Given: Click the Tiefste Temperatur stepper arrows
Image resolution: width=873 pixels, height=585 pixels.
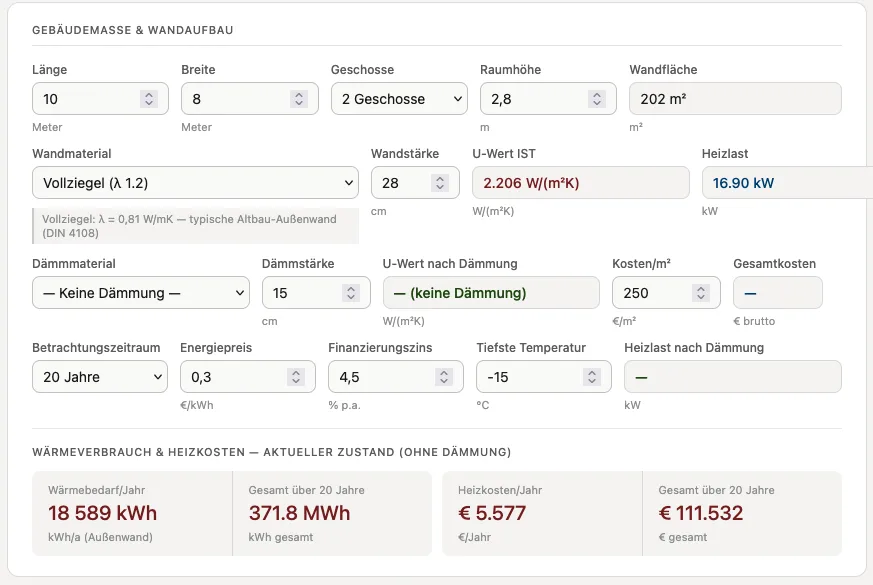Looking at the screenshot, I should tap(591, 377).
